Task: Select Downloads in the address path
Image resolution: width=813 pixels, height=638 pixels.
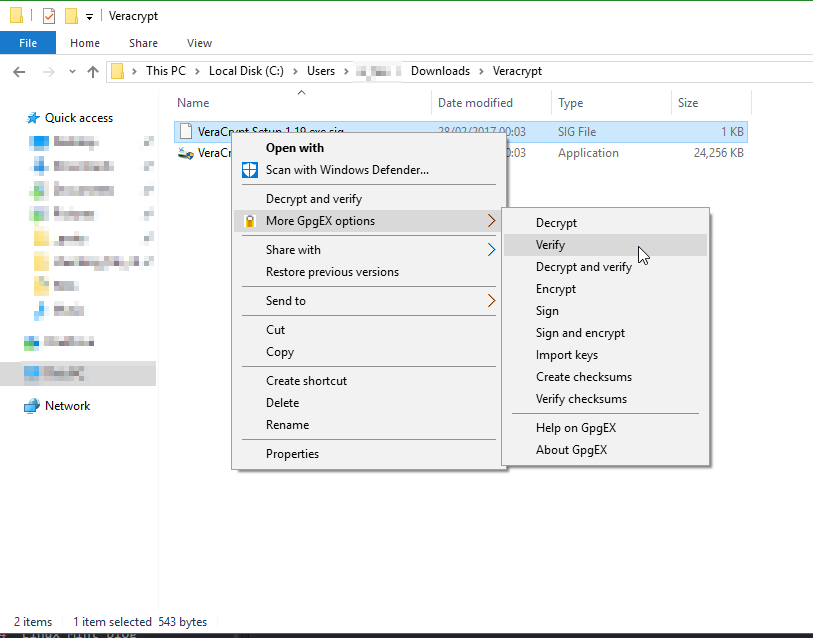Action: coord(440,71)
